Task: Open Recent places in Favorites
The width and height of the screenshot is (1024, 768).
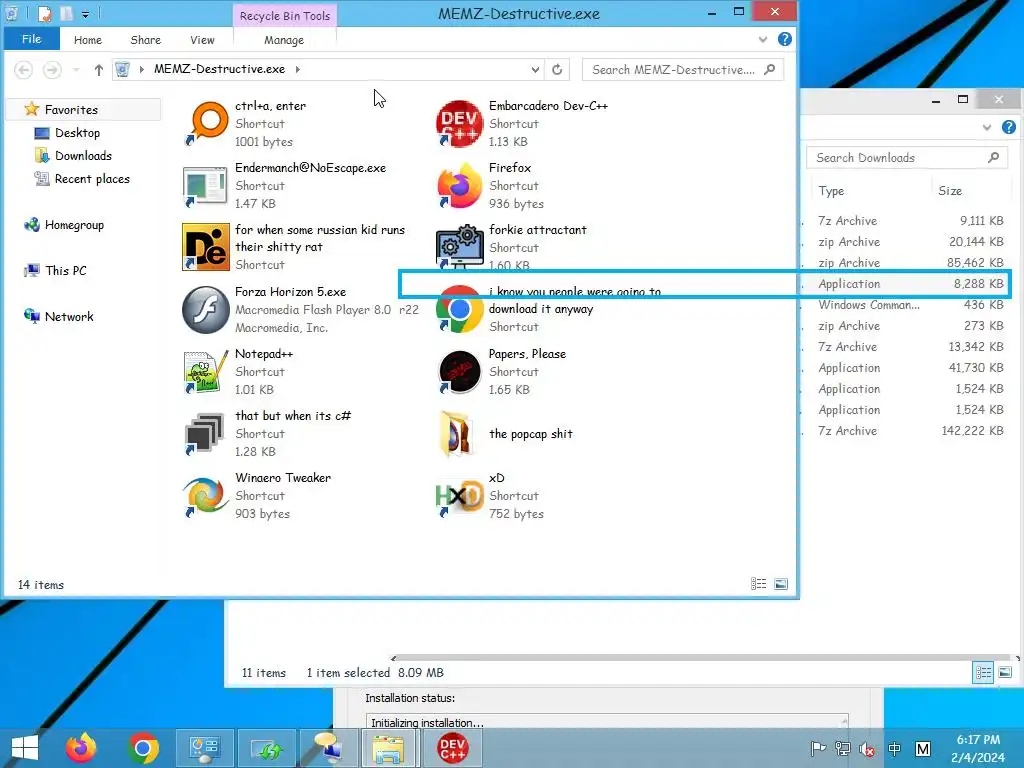Action: tap(92, 179)
